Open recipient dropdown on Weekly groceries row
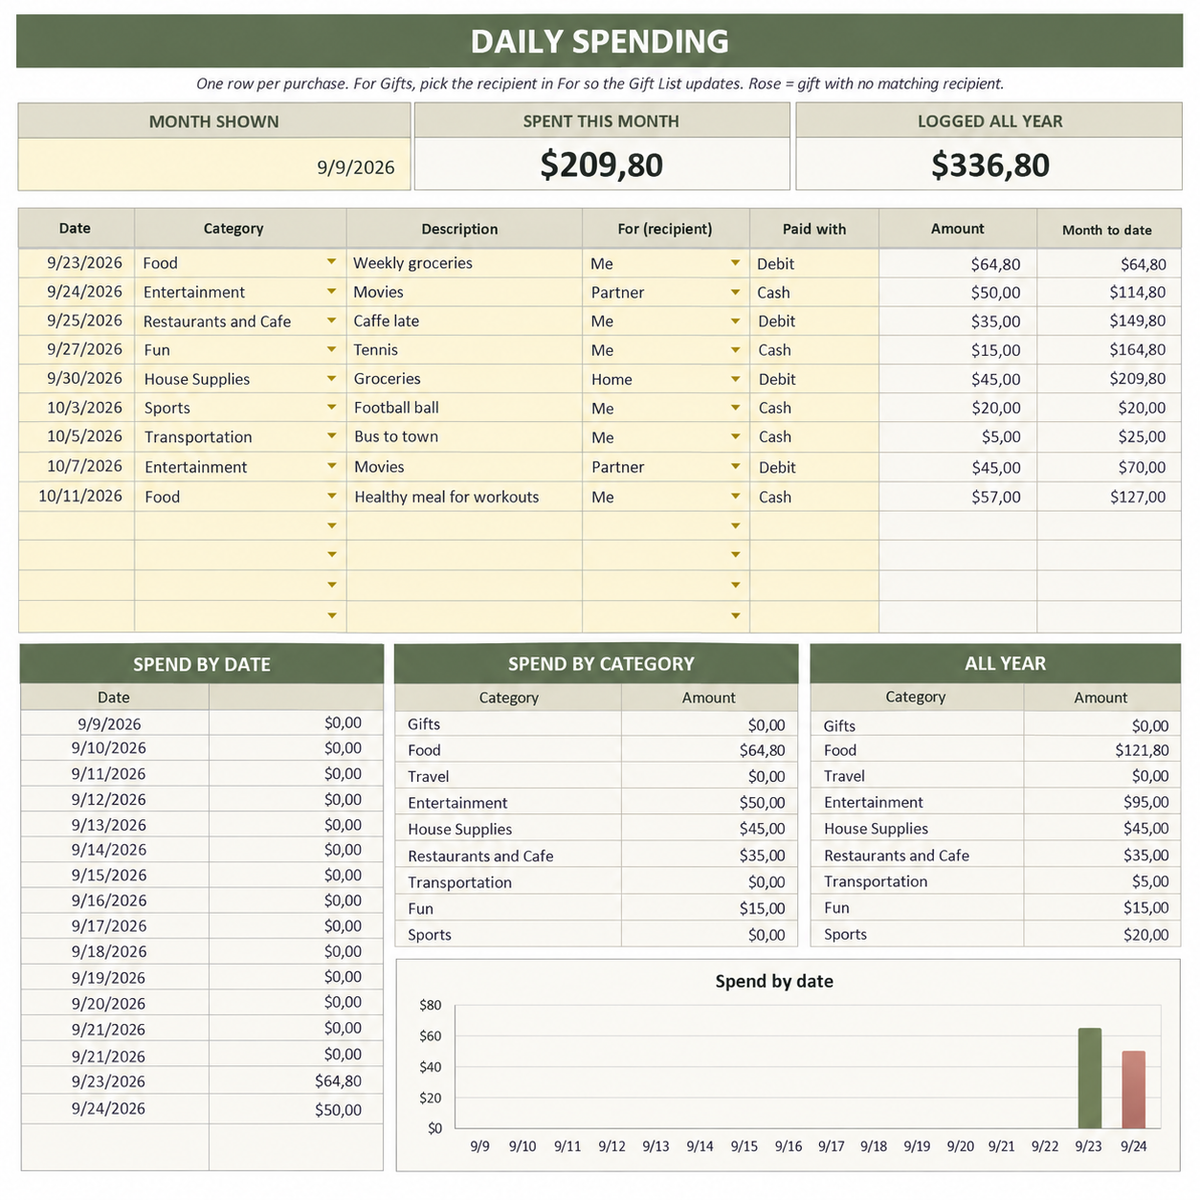This screenshot has width=1200, height=1200. point(735,263)
